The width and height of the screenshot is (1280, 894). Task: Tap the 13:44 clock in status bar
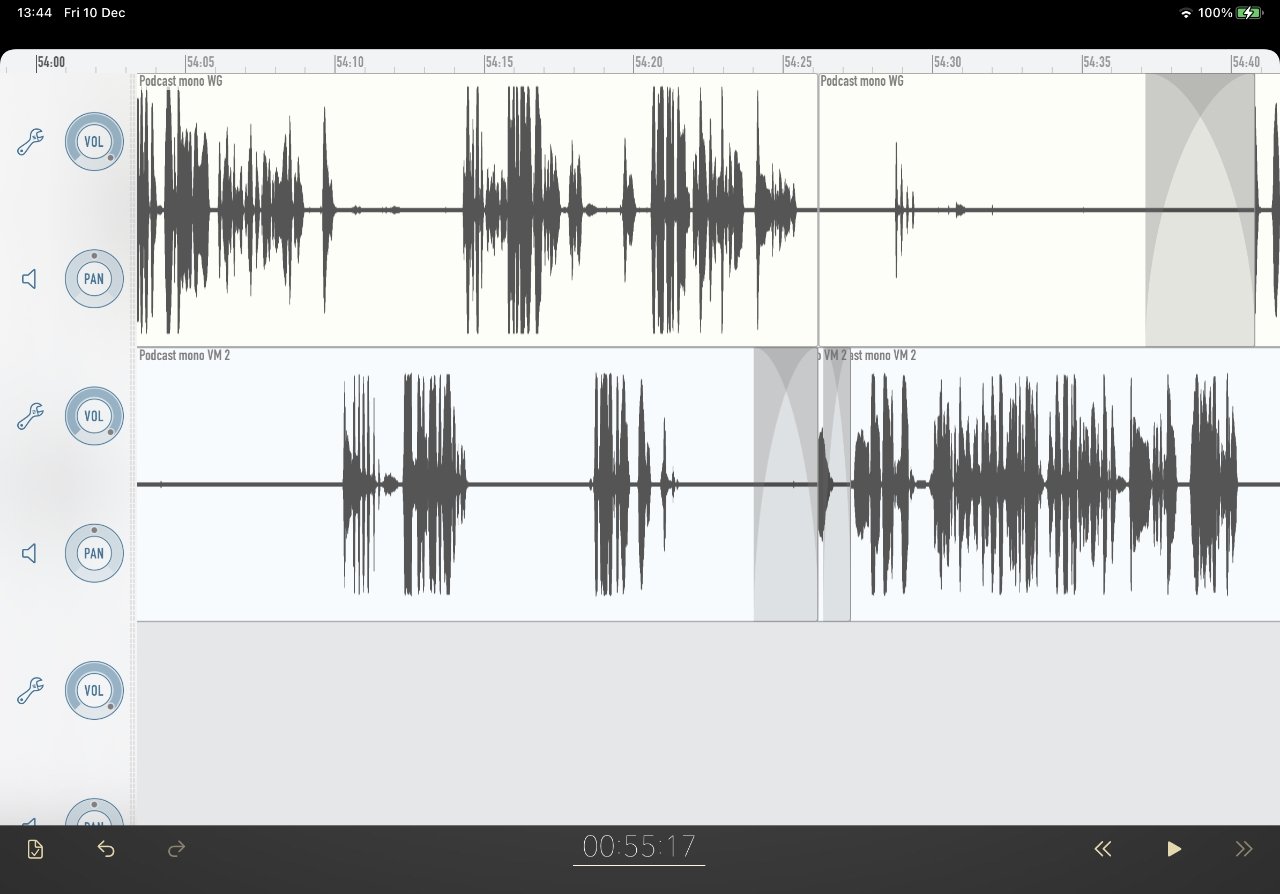pyautogui.click(x=34, y=13)
